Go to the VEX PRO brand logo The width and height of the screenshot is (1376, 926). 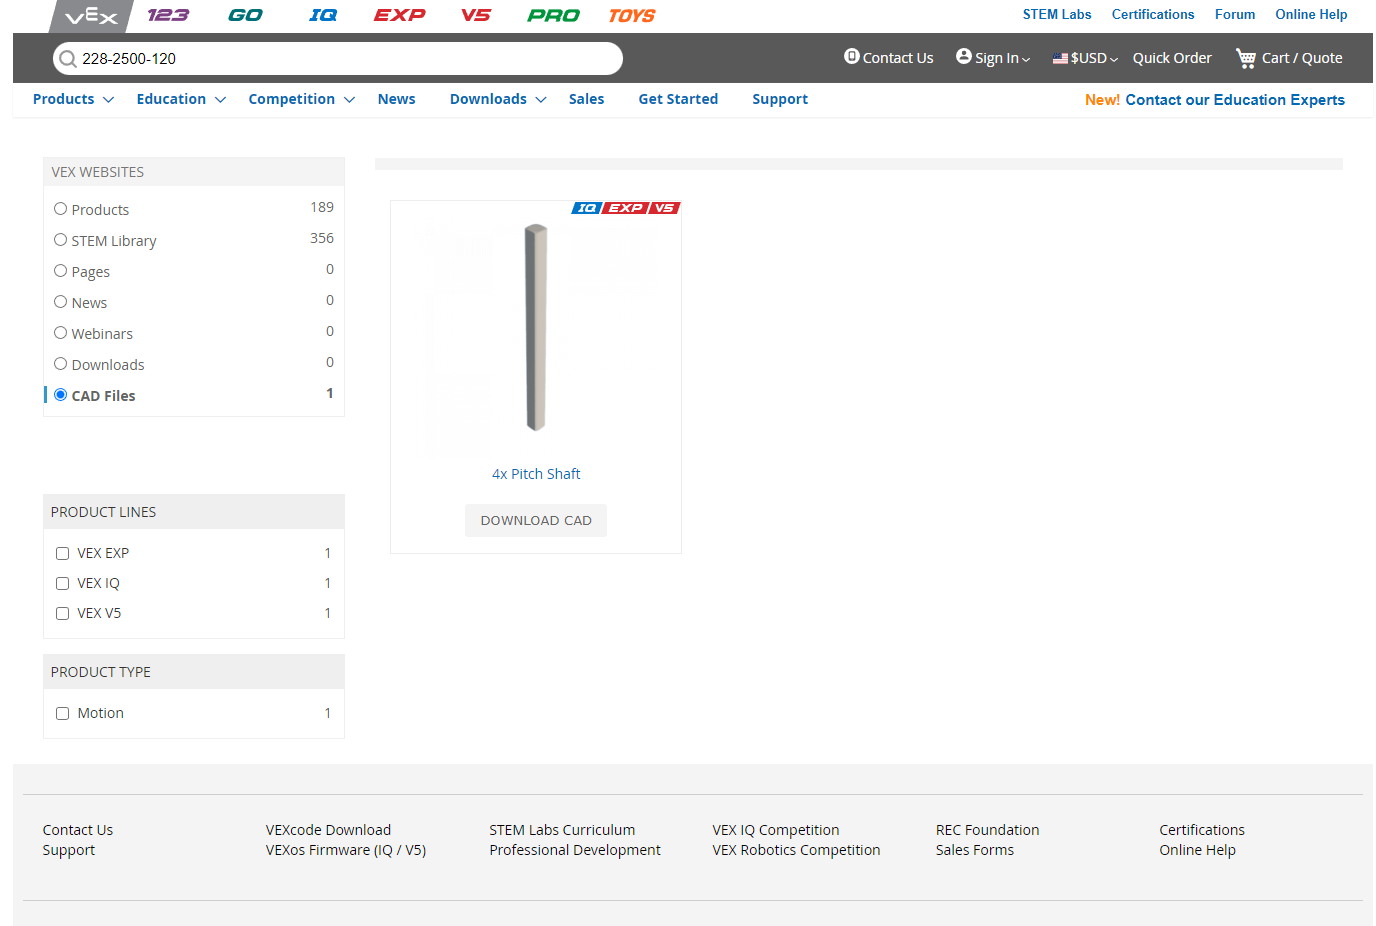553,15
